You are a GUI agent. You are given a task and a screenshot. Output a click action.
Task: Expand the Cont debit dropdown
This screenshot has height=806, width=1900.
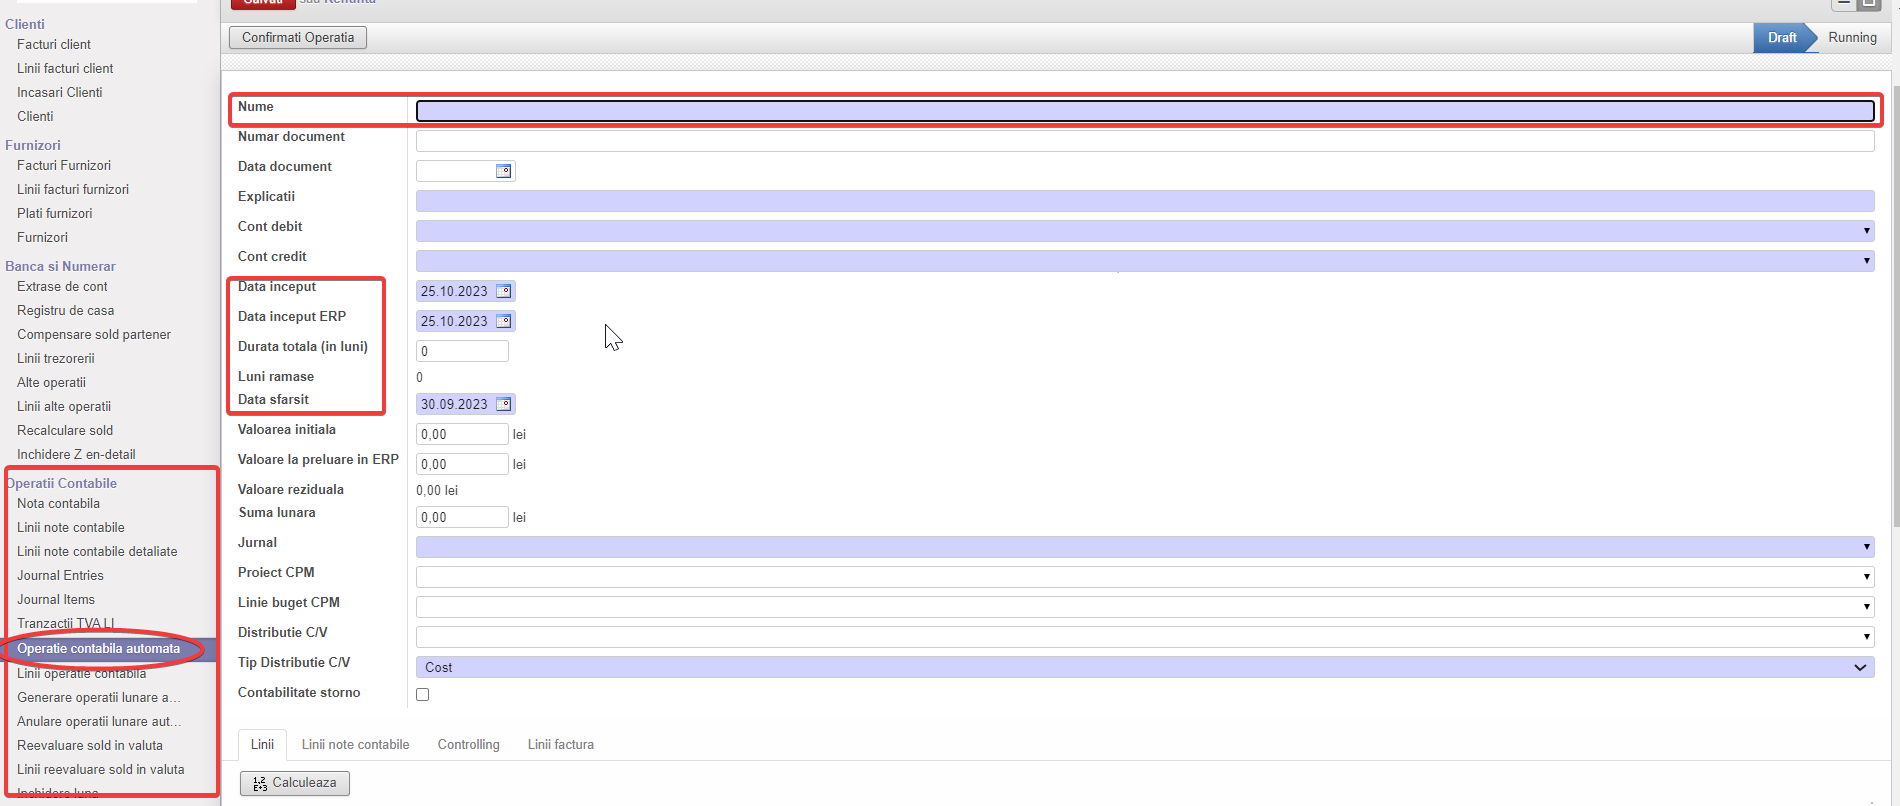[1865, 231]
